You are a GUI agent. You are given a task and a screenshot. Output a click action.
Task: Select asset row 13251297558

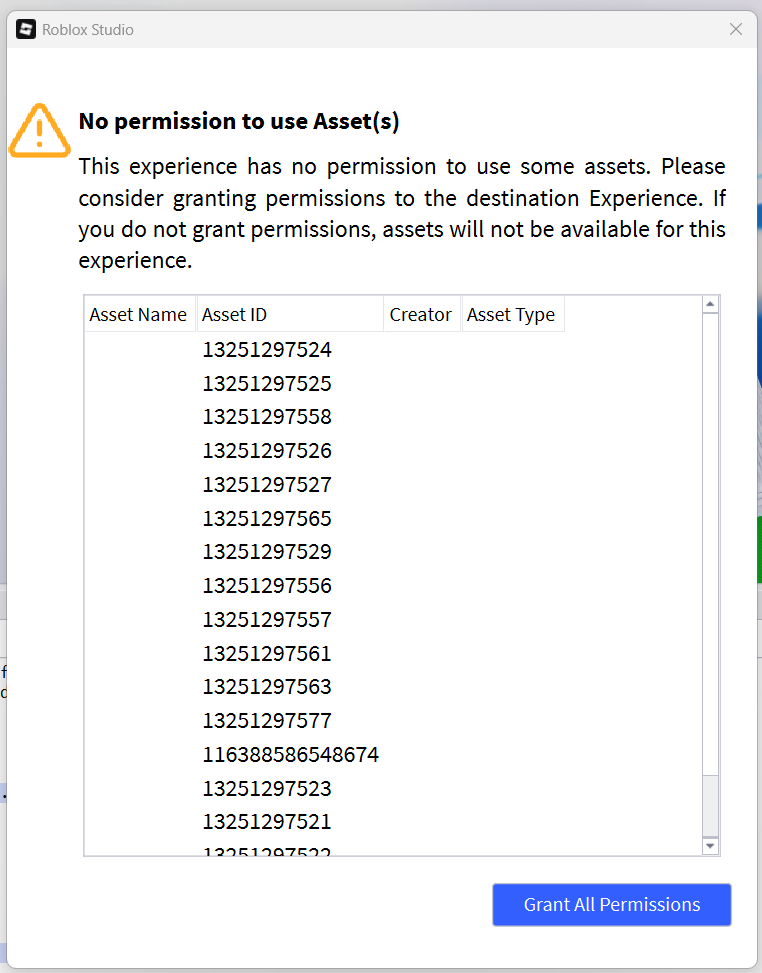tap(267, 417)
